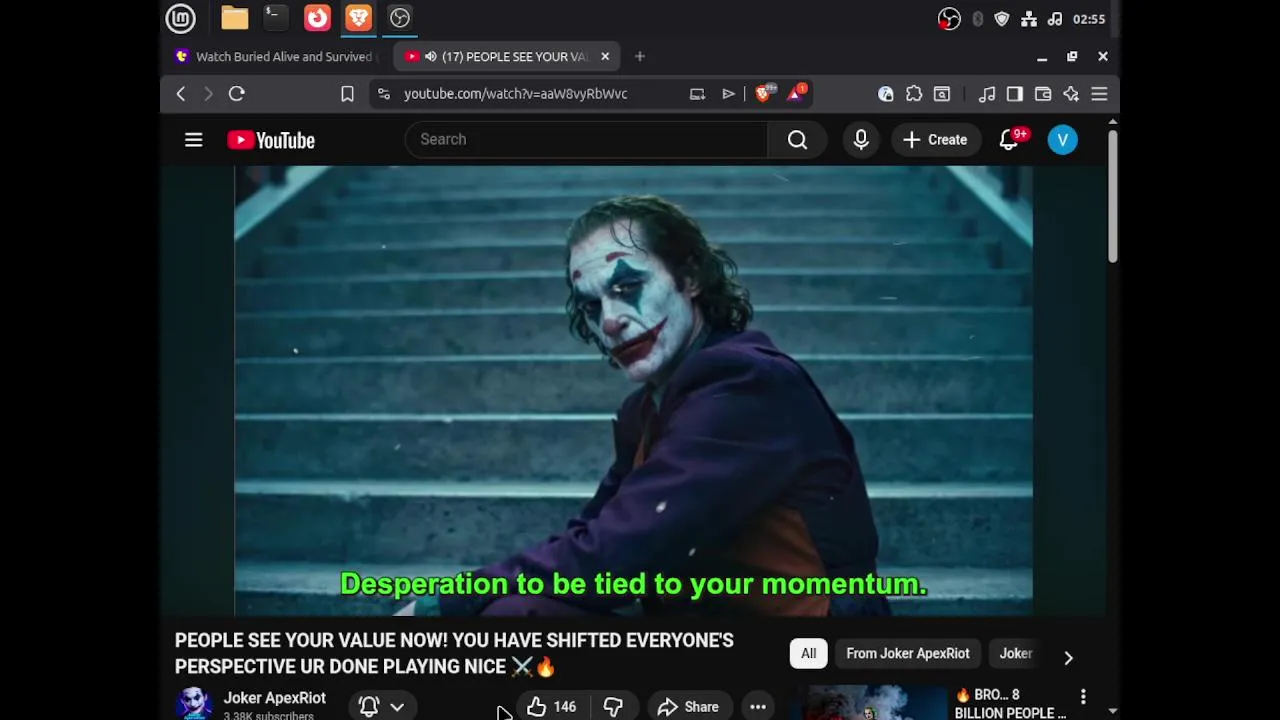The height and width of the screenshot is (720, 1280).
Task: Close the YouTube browser tab
Action: 605,57
